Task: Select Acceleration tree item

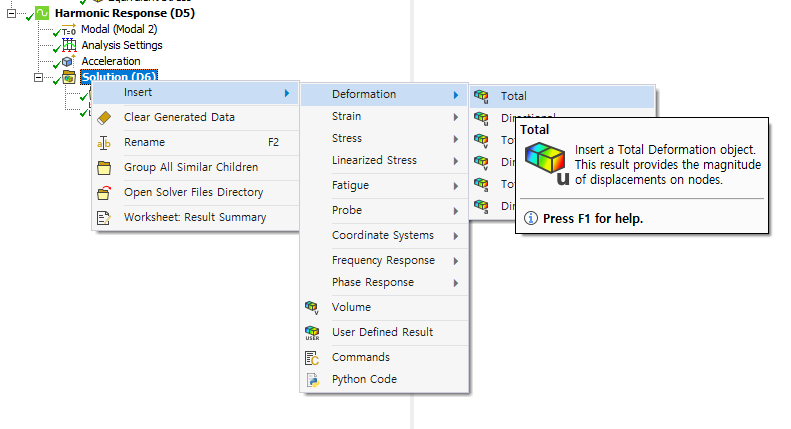Action: (111, 61)
